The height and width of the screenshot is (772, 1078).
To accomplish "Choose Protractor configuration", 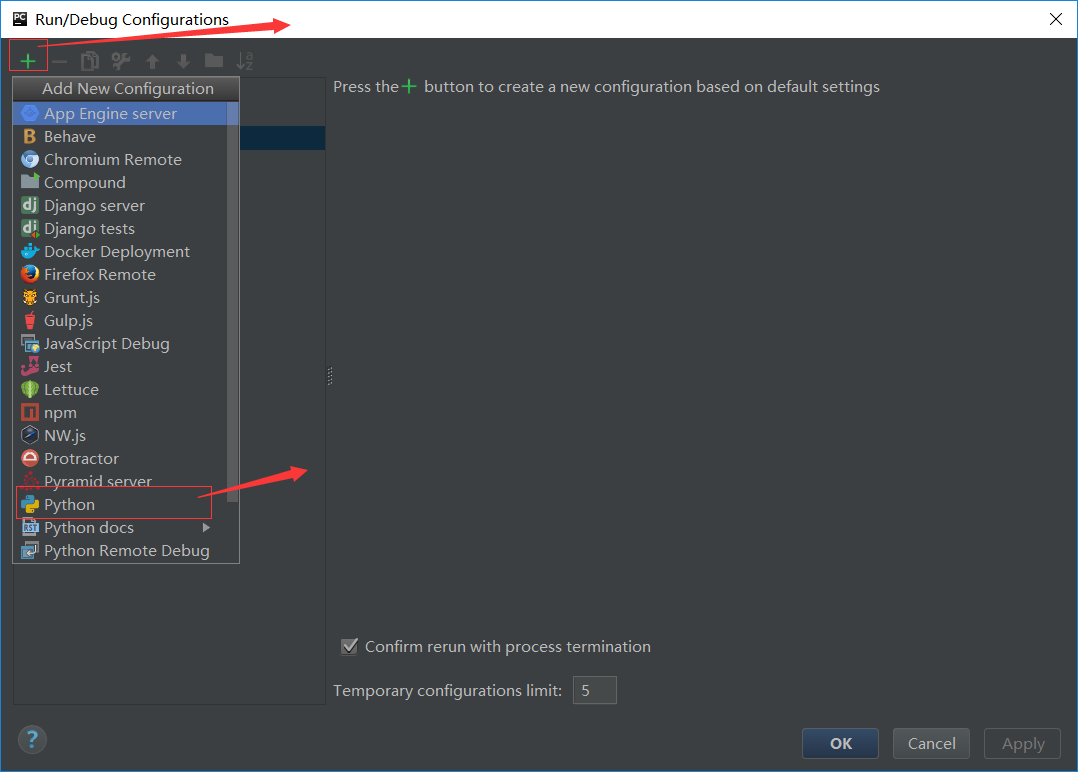I will coord(120,459).
